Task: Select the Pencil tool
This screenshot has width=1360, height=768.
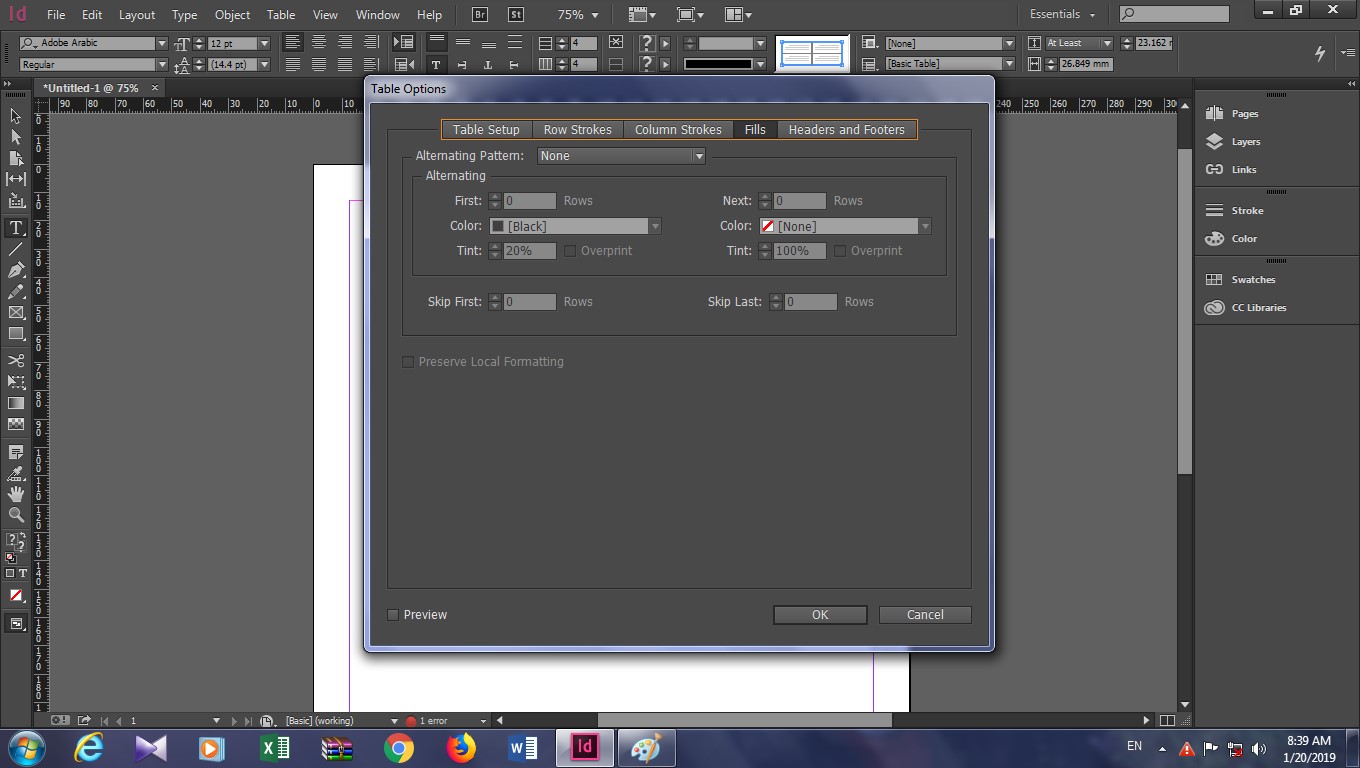Action: tap(16, 292)
